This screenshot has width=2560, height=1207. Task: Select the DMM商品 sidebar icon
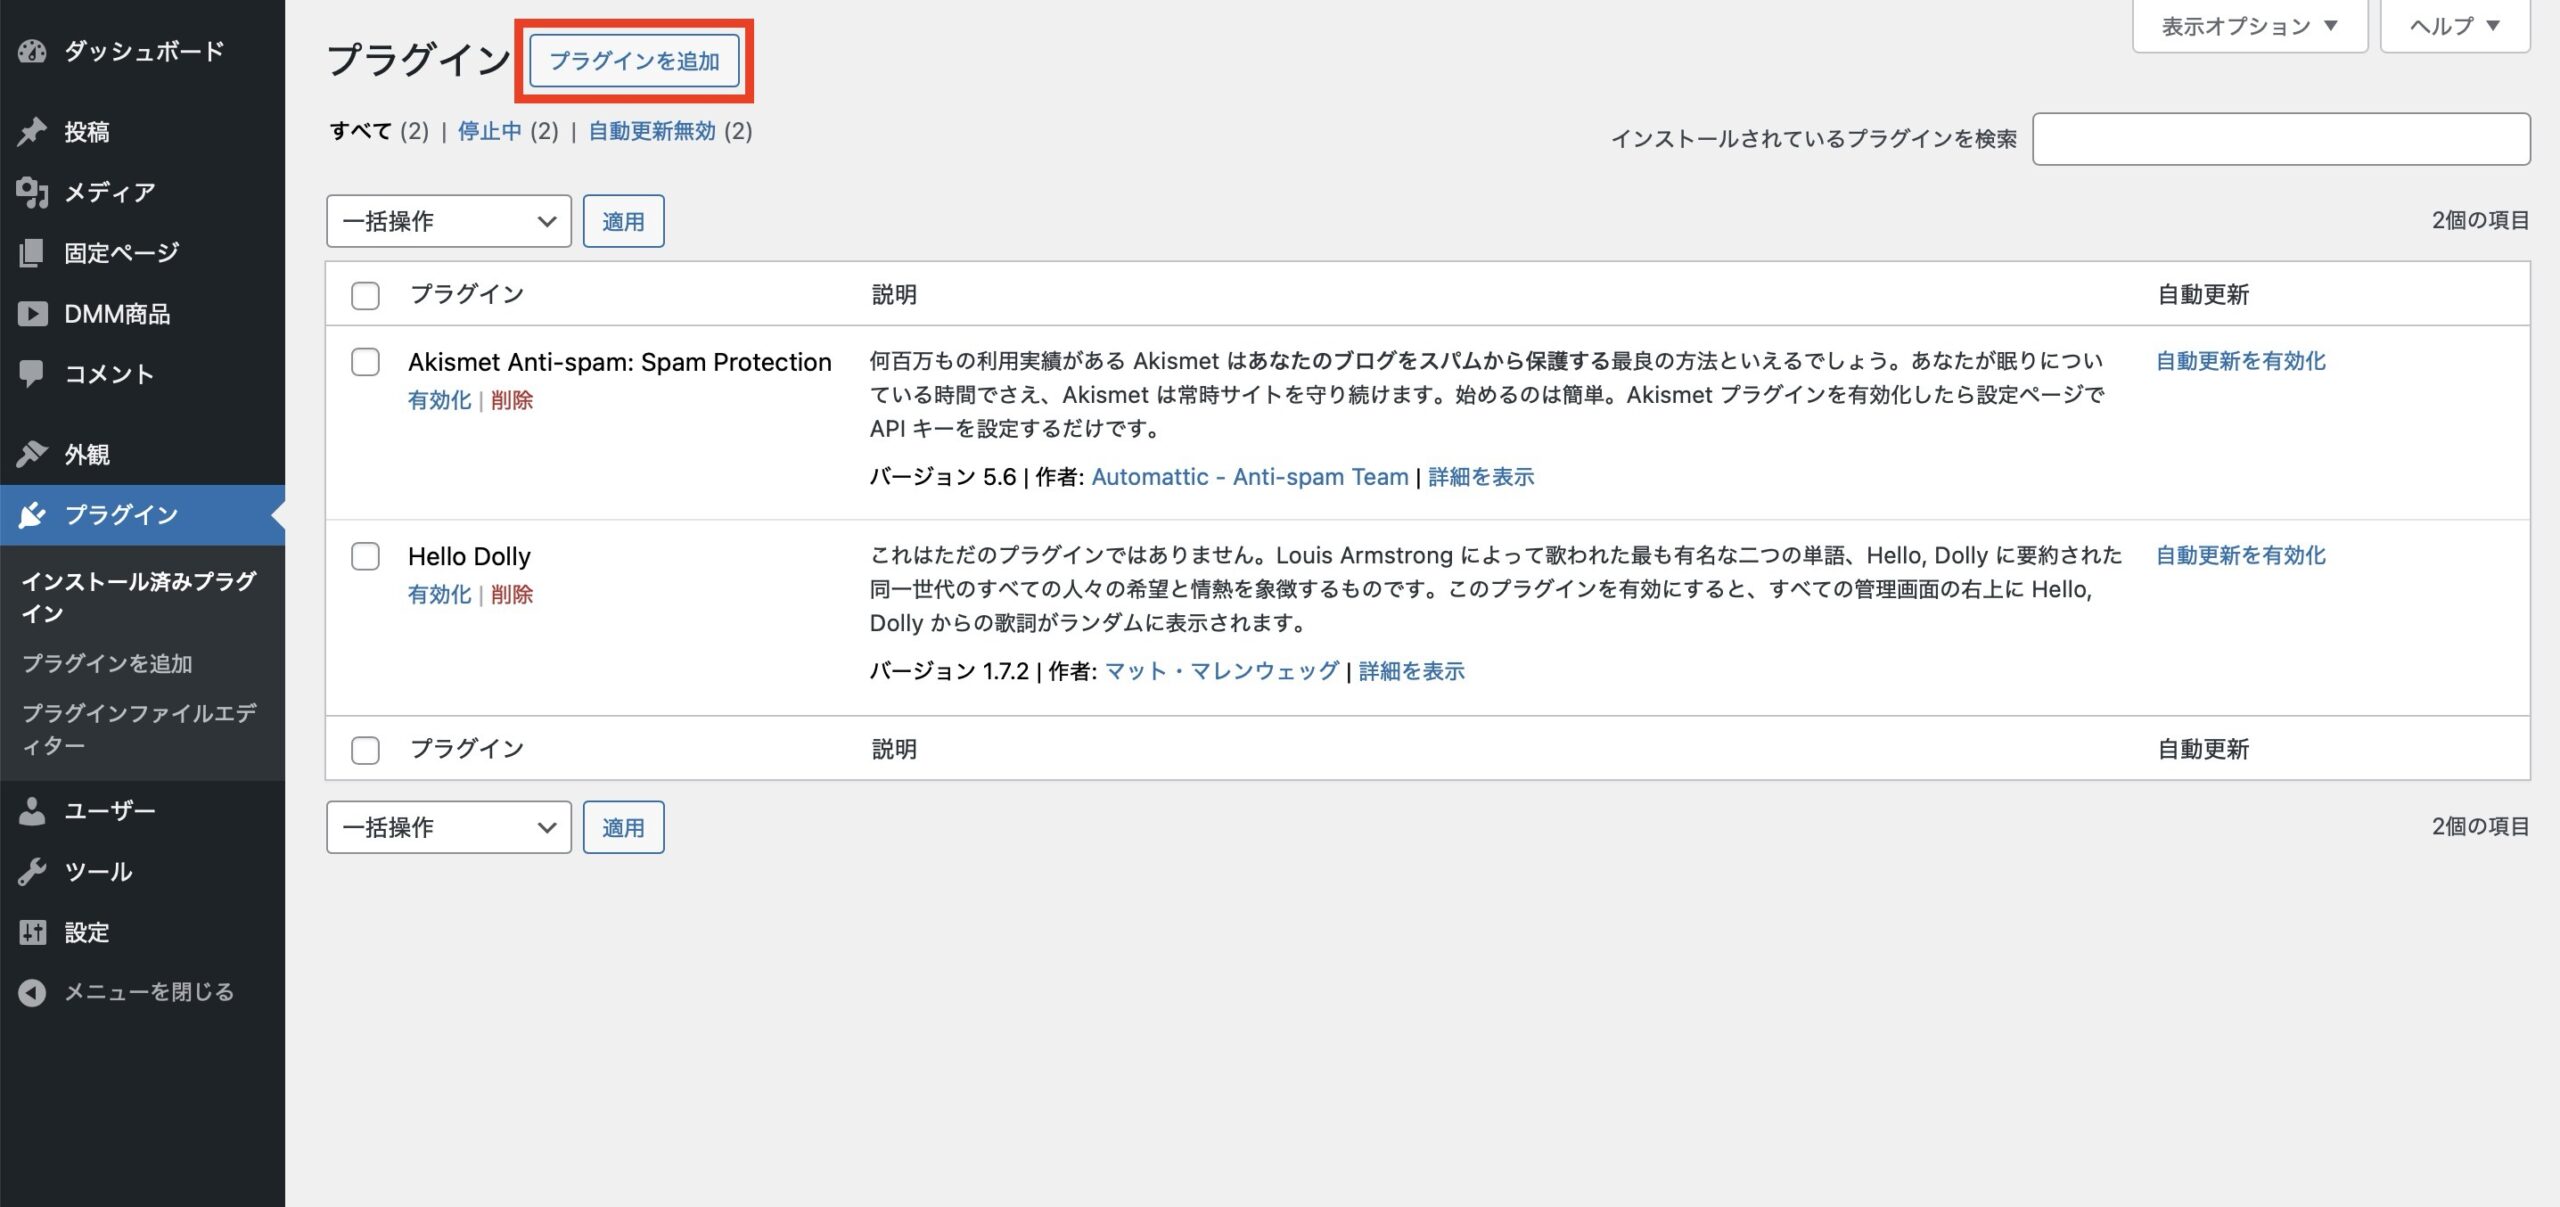click(x=31, y=313)
